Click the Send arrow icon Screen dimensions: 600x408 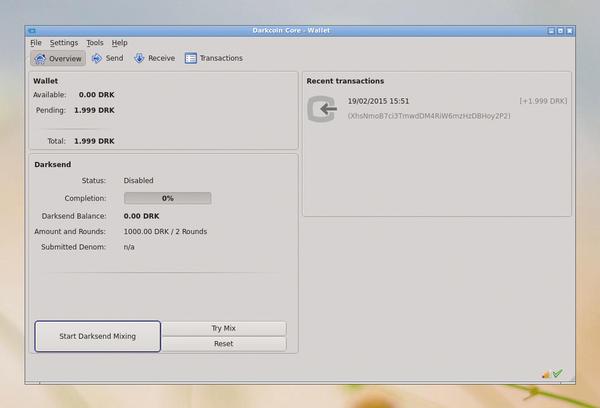pyautogui.click(x=97, y=58)
